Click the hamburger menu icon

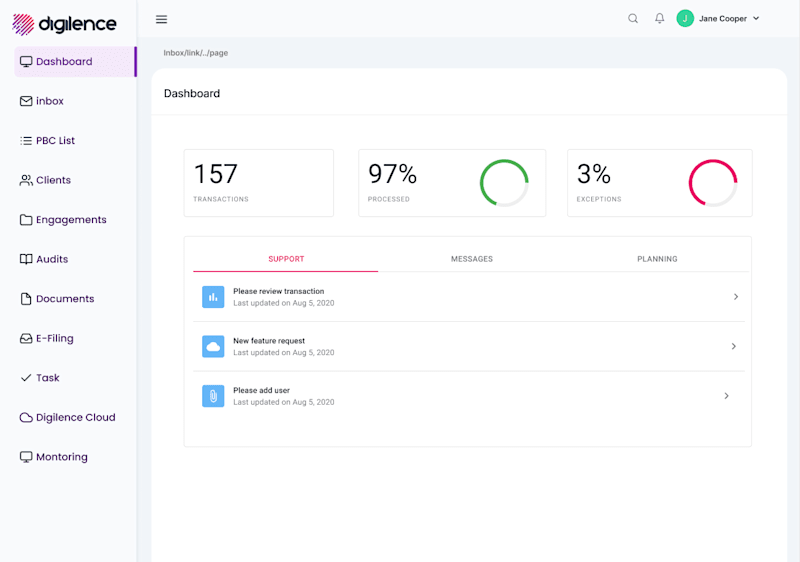click(x=162, y=19)
